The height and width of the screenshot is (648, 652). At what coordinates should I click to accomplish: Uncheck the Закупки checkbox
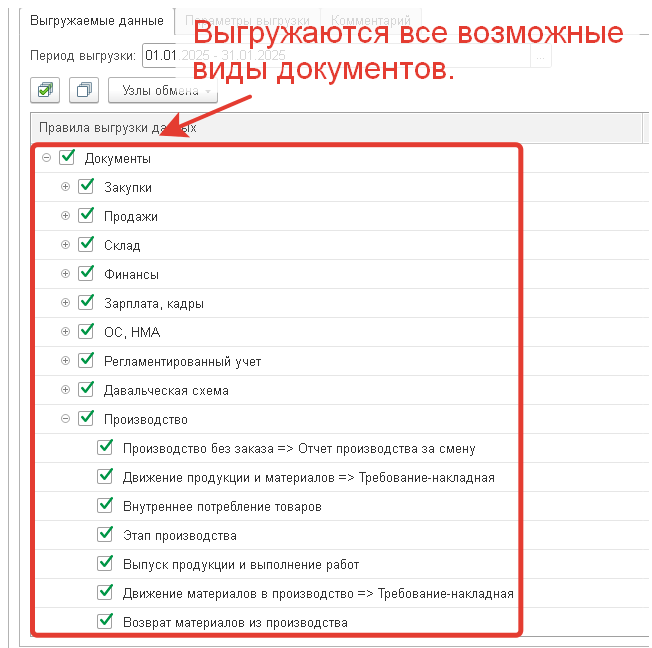pos(86,186)
